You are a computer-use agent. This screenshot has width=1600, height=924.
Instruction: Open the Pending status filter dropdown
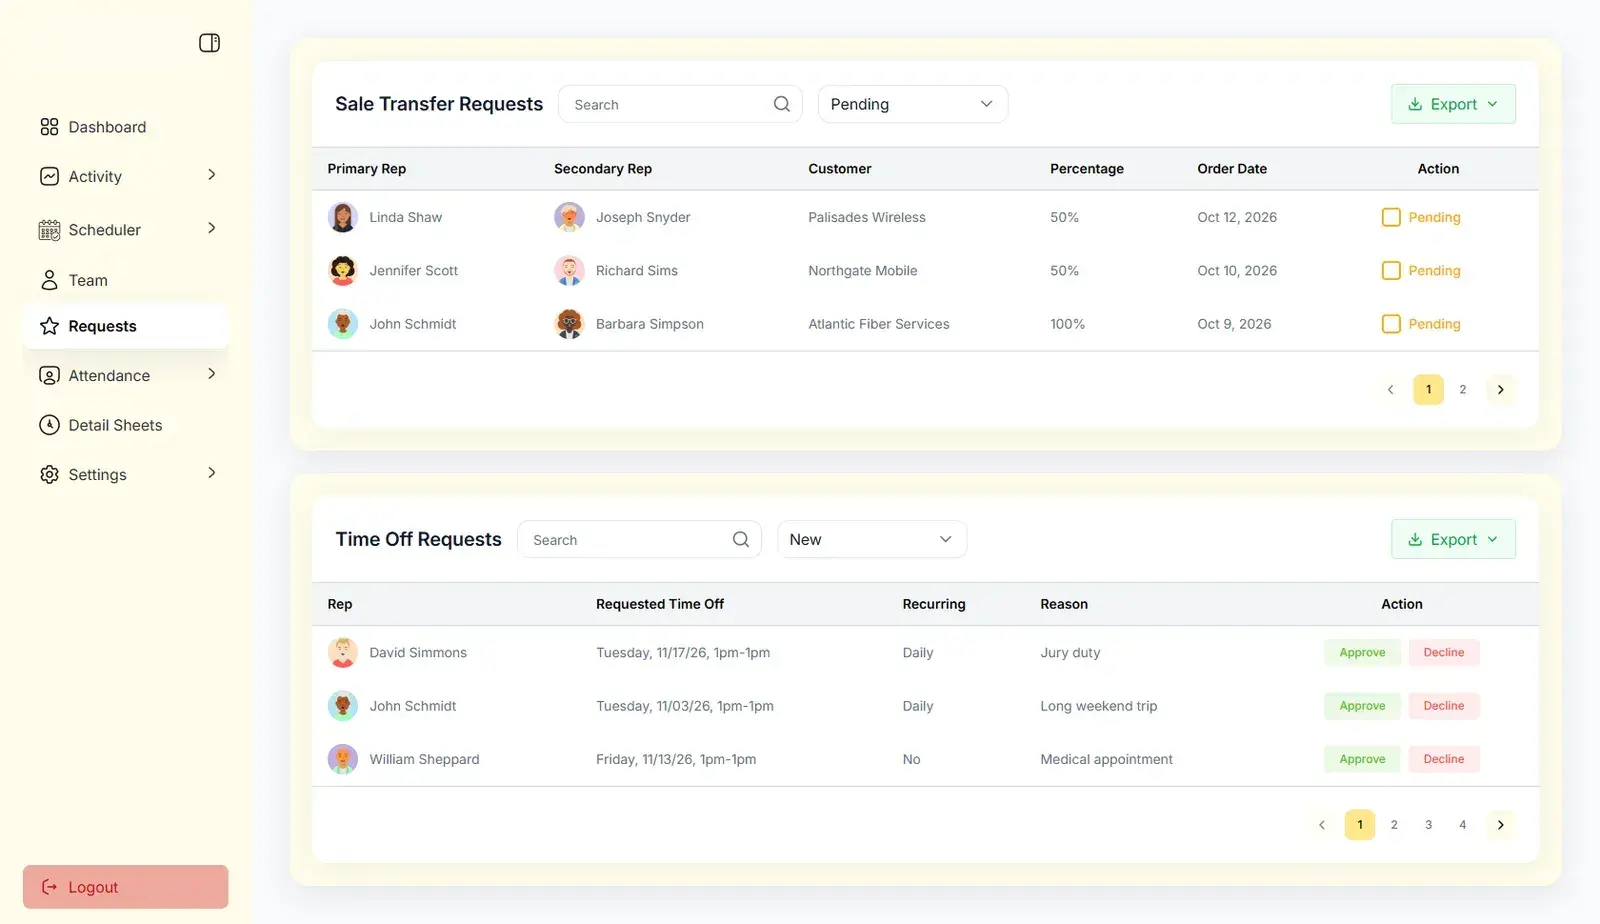pyautogui.click(x=912, y=104)
